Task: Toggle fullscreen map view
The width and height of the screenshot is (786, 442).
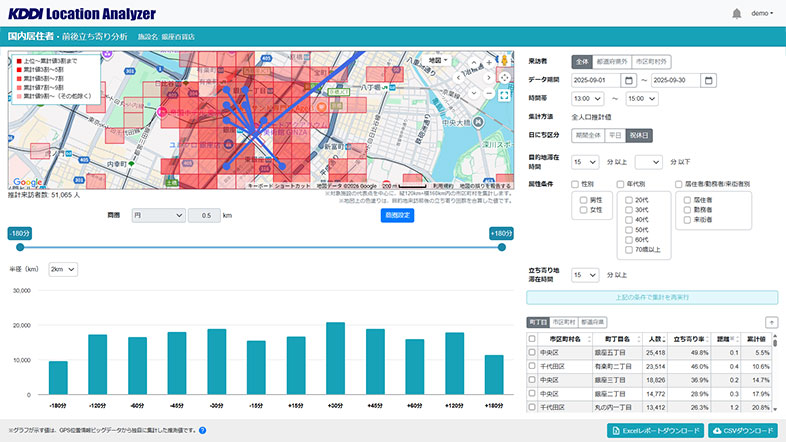Action: (505, 95)
